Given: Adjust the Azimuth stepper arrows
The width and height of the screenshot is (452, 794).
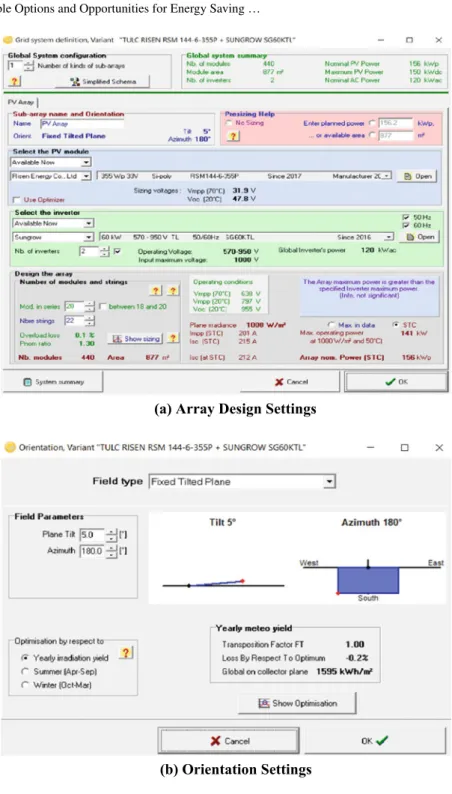Looking at the screenshot, I should (111, 551).
